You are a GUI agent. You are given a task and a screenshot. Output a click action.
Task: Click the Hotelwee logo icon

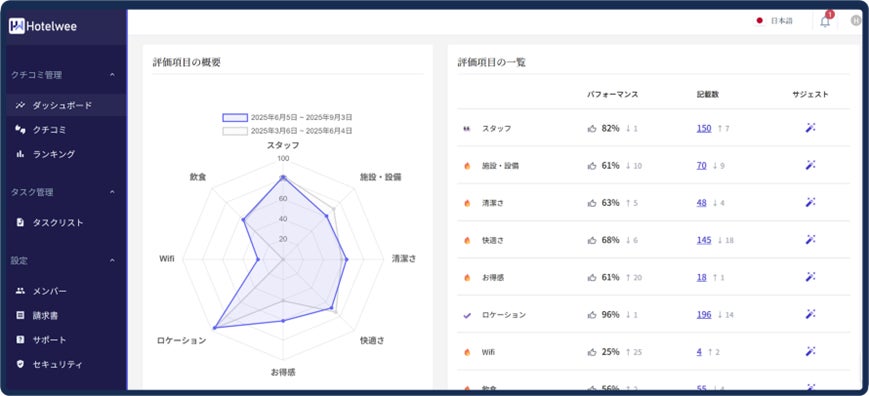[x=17, y=26]
